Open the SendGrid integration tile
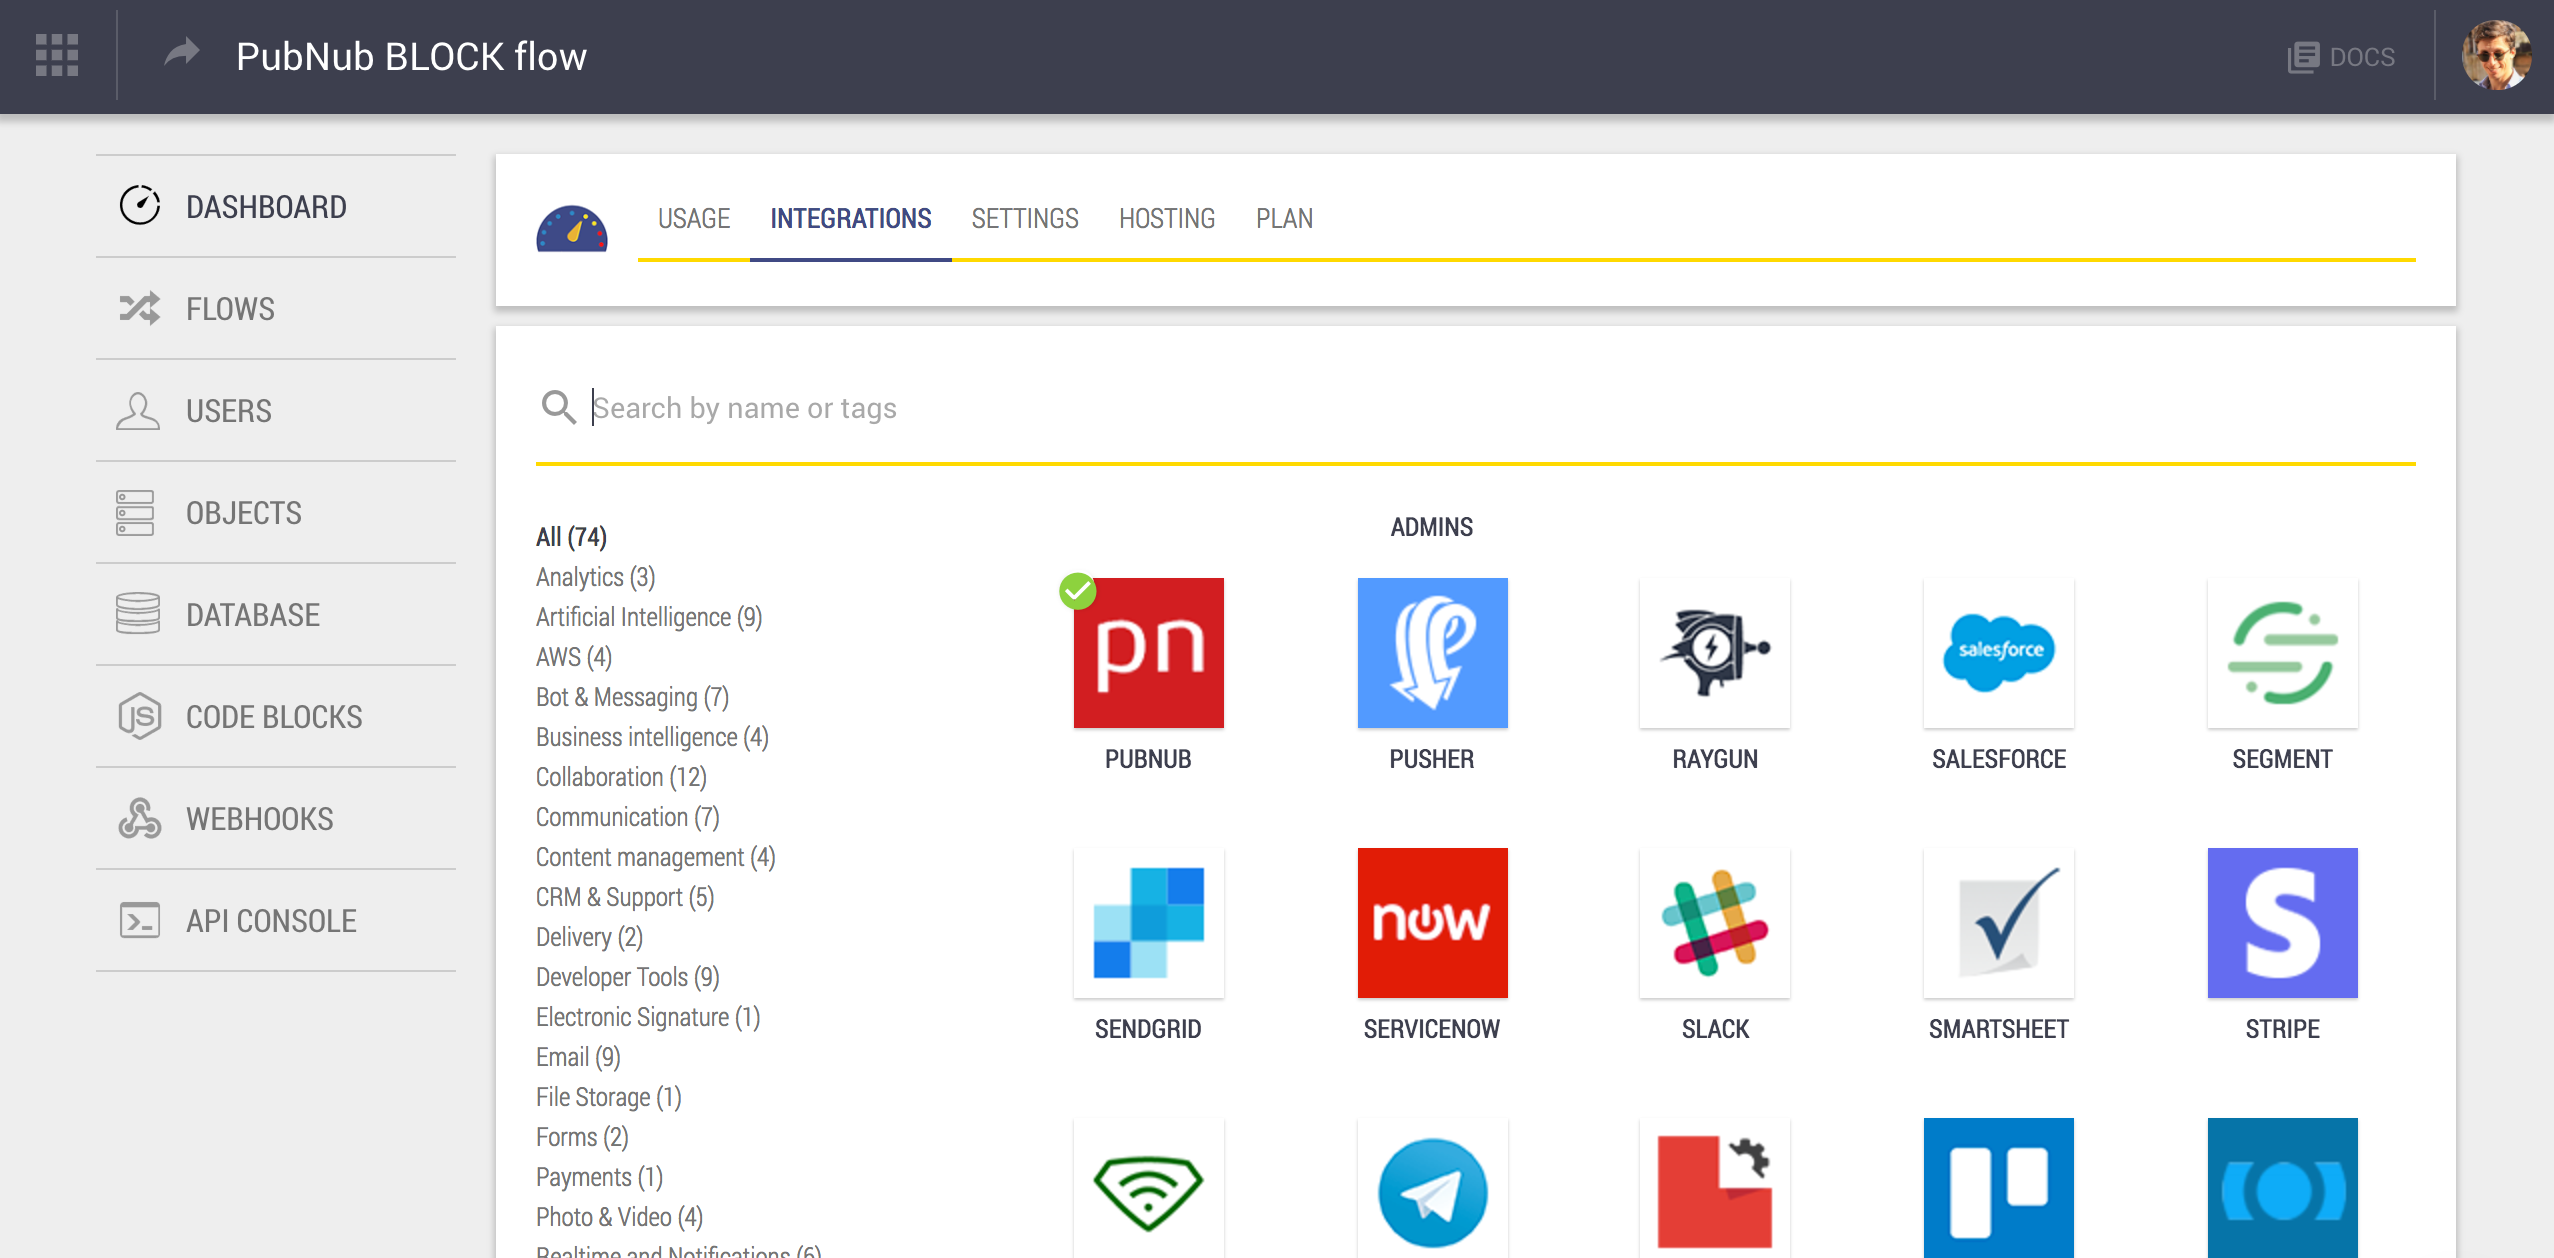The width and height of the screenshot is (2554, 1258). [1148, 923]
